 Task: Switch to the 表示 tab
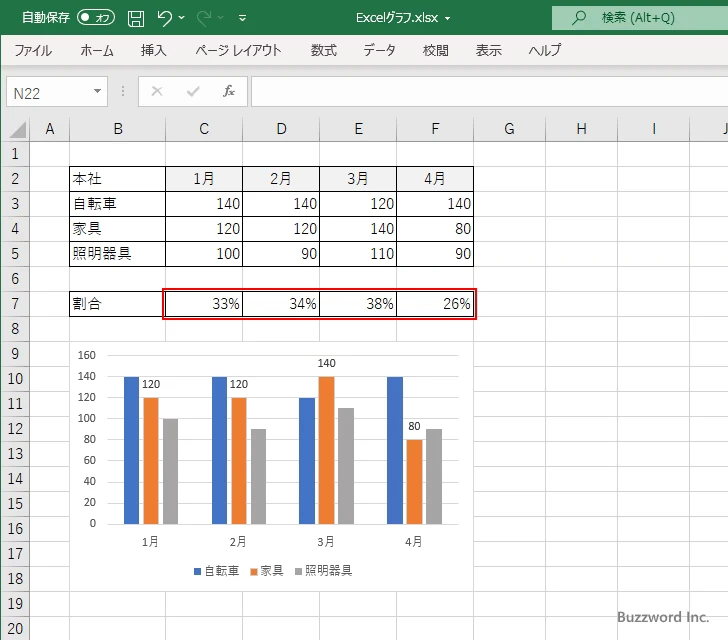488,50
